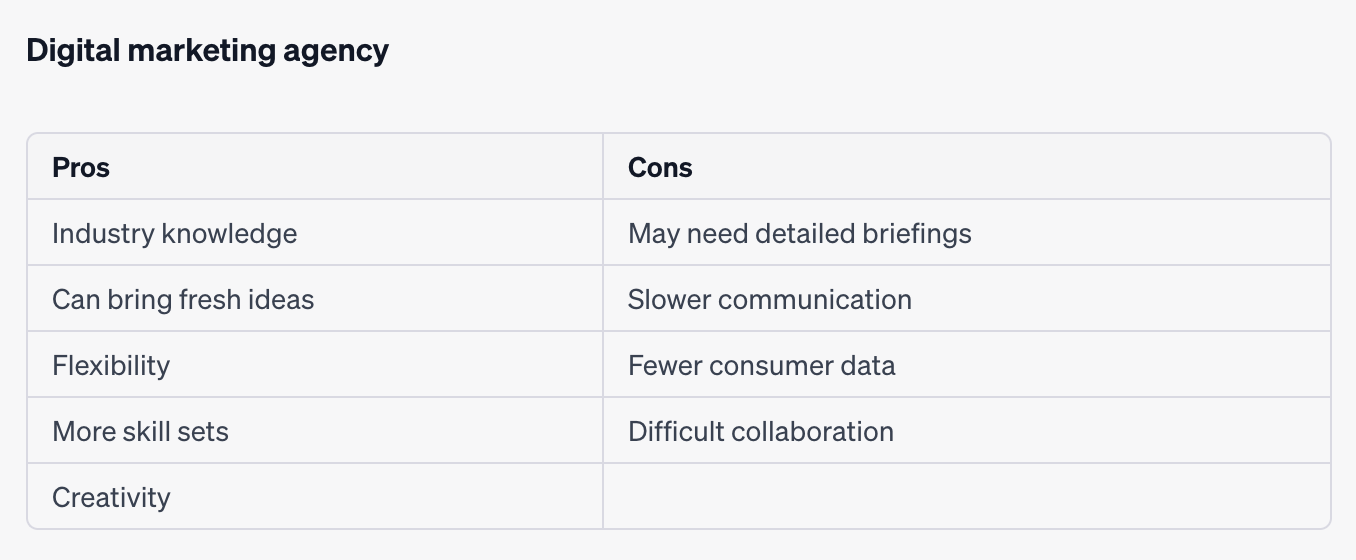
Task: Select the "Difficult collaboration" cell
Action: coord(760,432)
